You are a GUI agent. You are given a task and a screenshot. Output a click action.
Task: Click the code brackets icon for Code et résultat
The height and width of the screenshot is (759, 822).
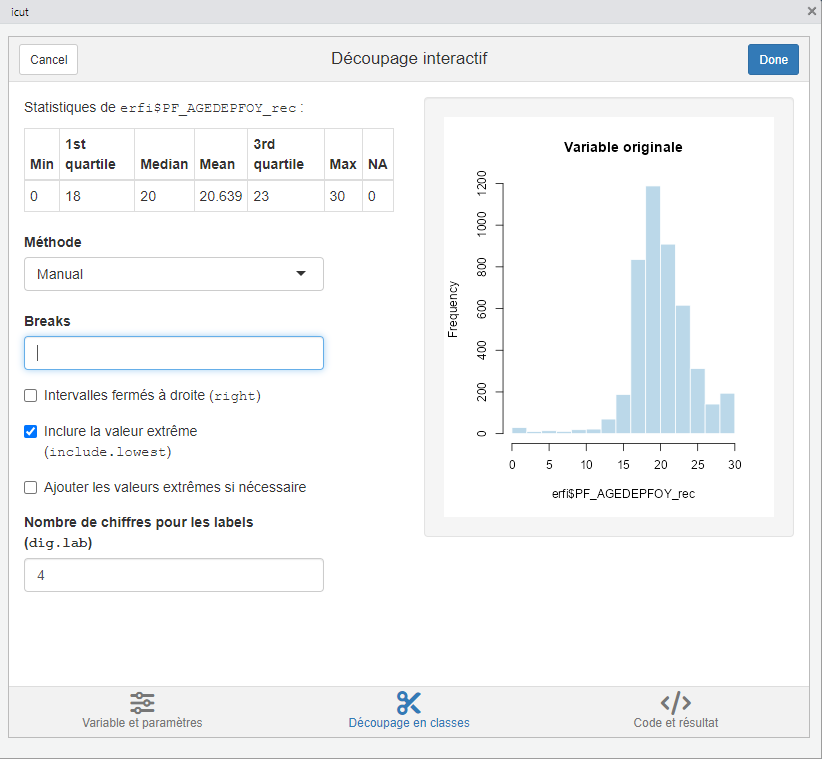pos(675,702)
